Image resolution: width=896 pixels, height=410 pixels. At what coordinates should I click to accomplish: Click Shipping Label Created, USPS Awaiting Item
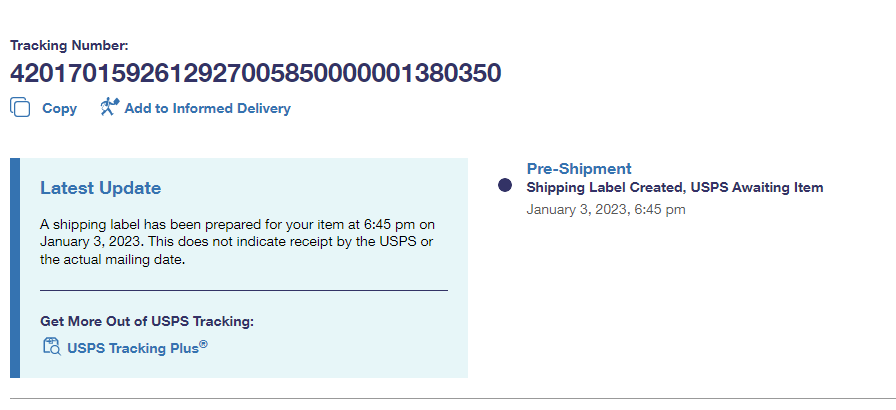(674, 187)
